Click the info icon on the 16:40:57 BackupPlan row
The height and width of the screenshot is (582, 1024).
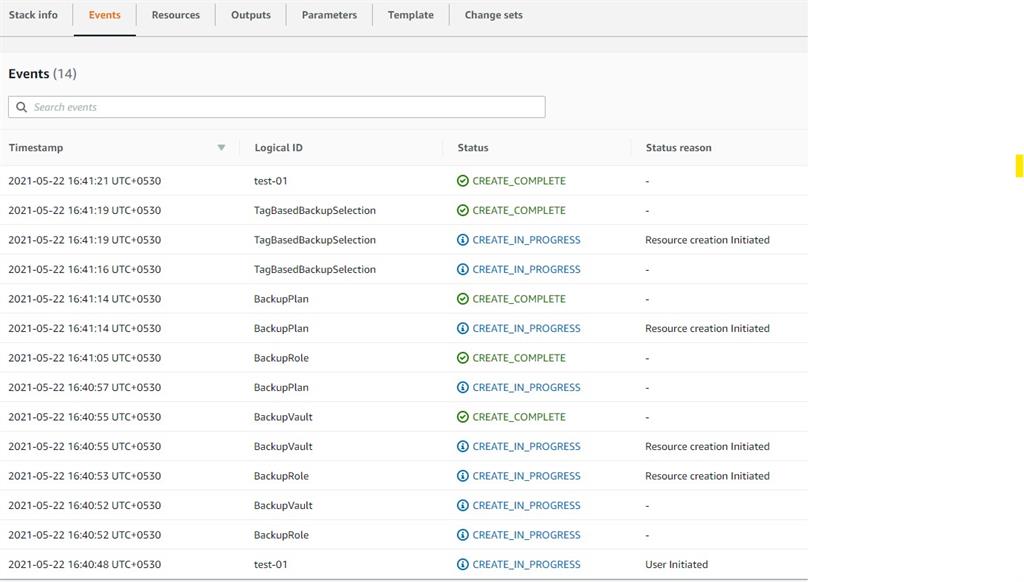tap(462, 387)
